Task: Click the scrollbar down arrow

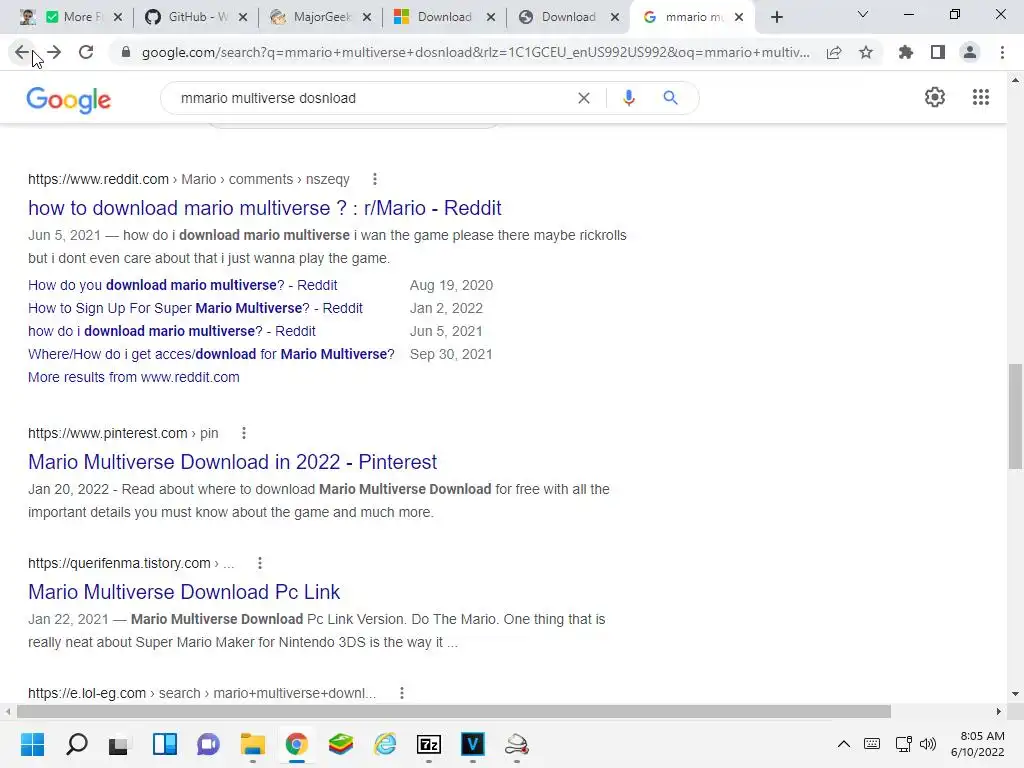Action: click(1015, 694)
